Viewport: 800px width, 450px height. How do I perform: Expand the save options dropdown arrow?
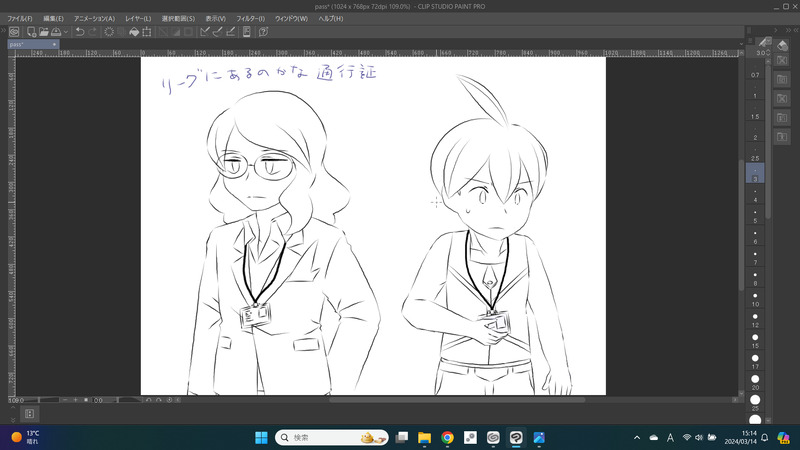coord(66,32)
